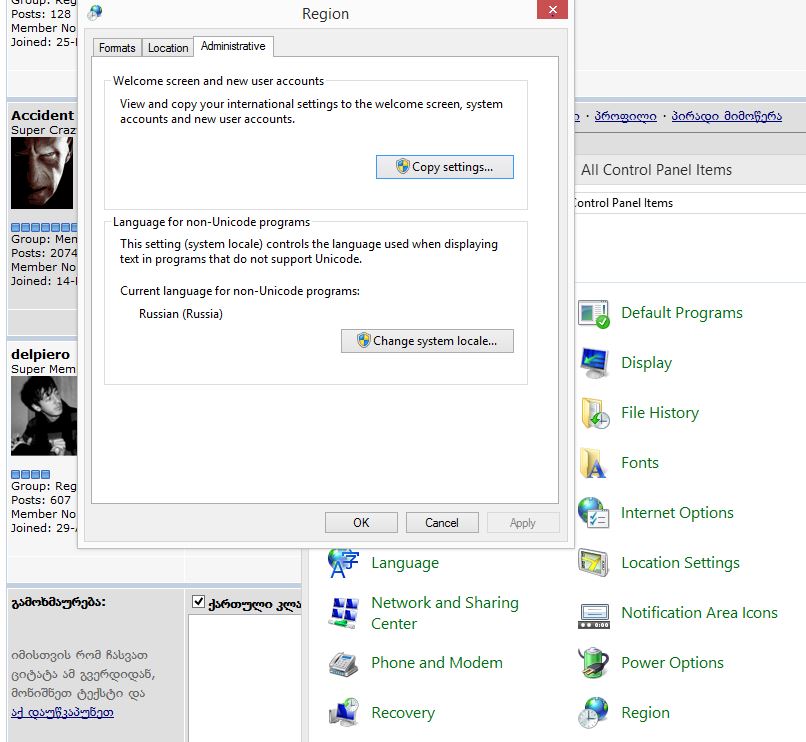Click the Accident user avatar
Image resolution: width=806 pixels, height=742 pixels.
(x=42, y=173)
